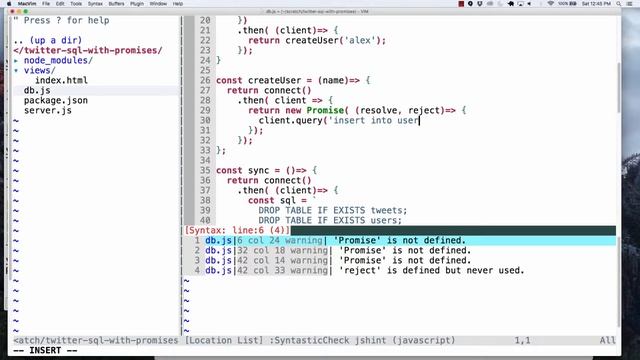Open the Tools menu
The width and height of the screenshot is (640, 360).
(76, 4)
